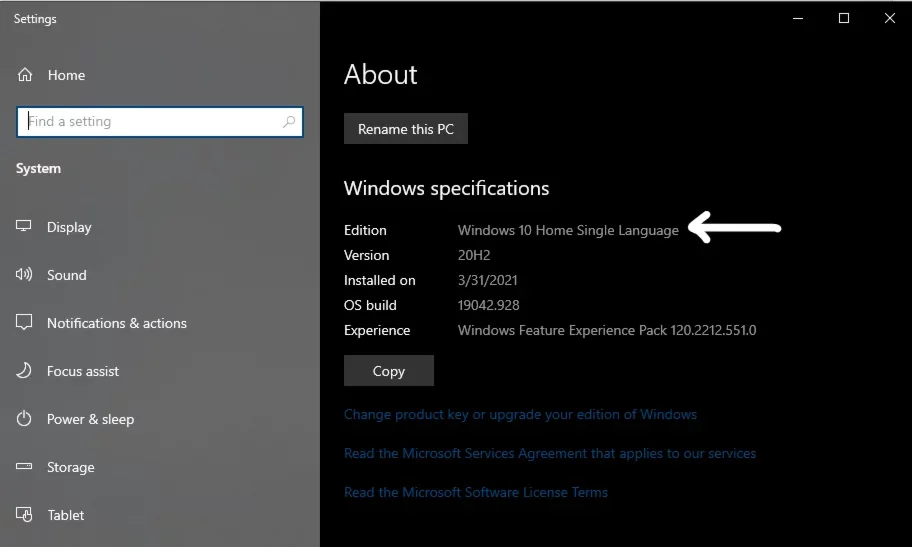Click the search magnifier icon
Viewport: 912px width, 547px height.
(289, 122)
